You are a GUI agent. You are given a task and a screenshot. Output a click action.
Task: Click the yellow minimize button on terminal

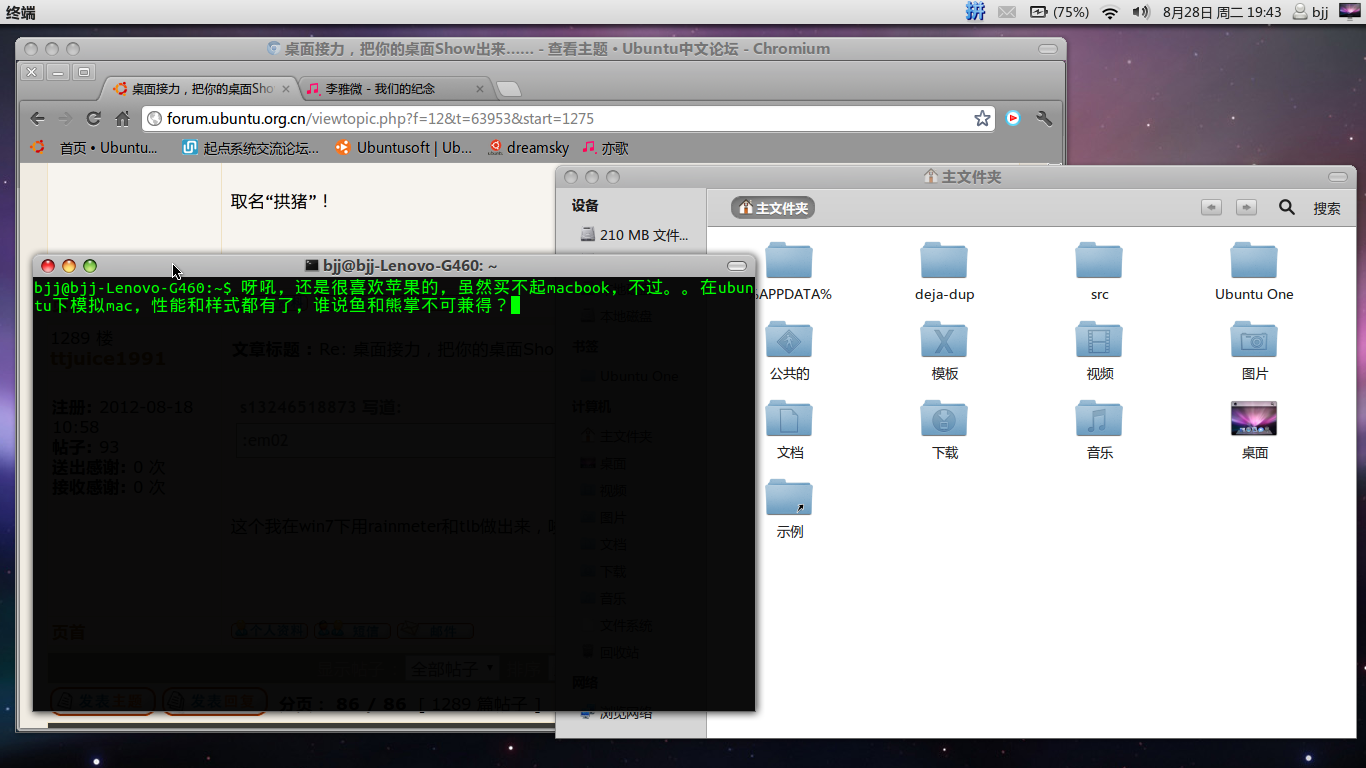pyautogui.click(x=69, y=266)
